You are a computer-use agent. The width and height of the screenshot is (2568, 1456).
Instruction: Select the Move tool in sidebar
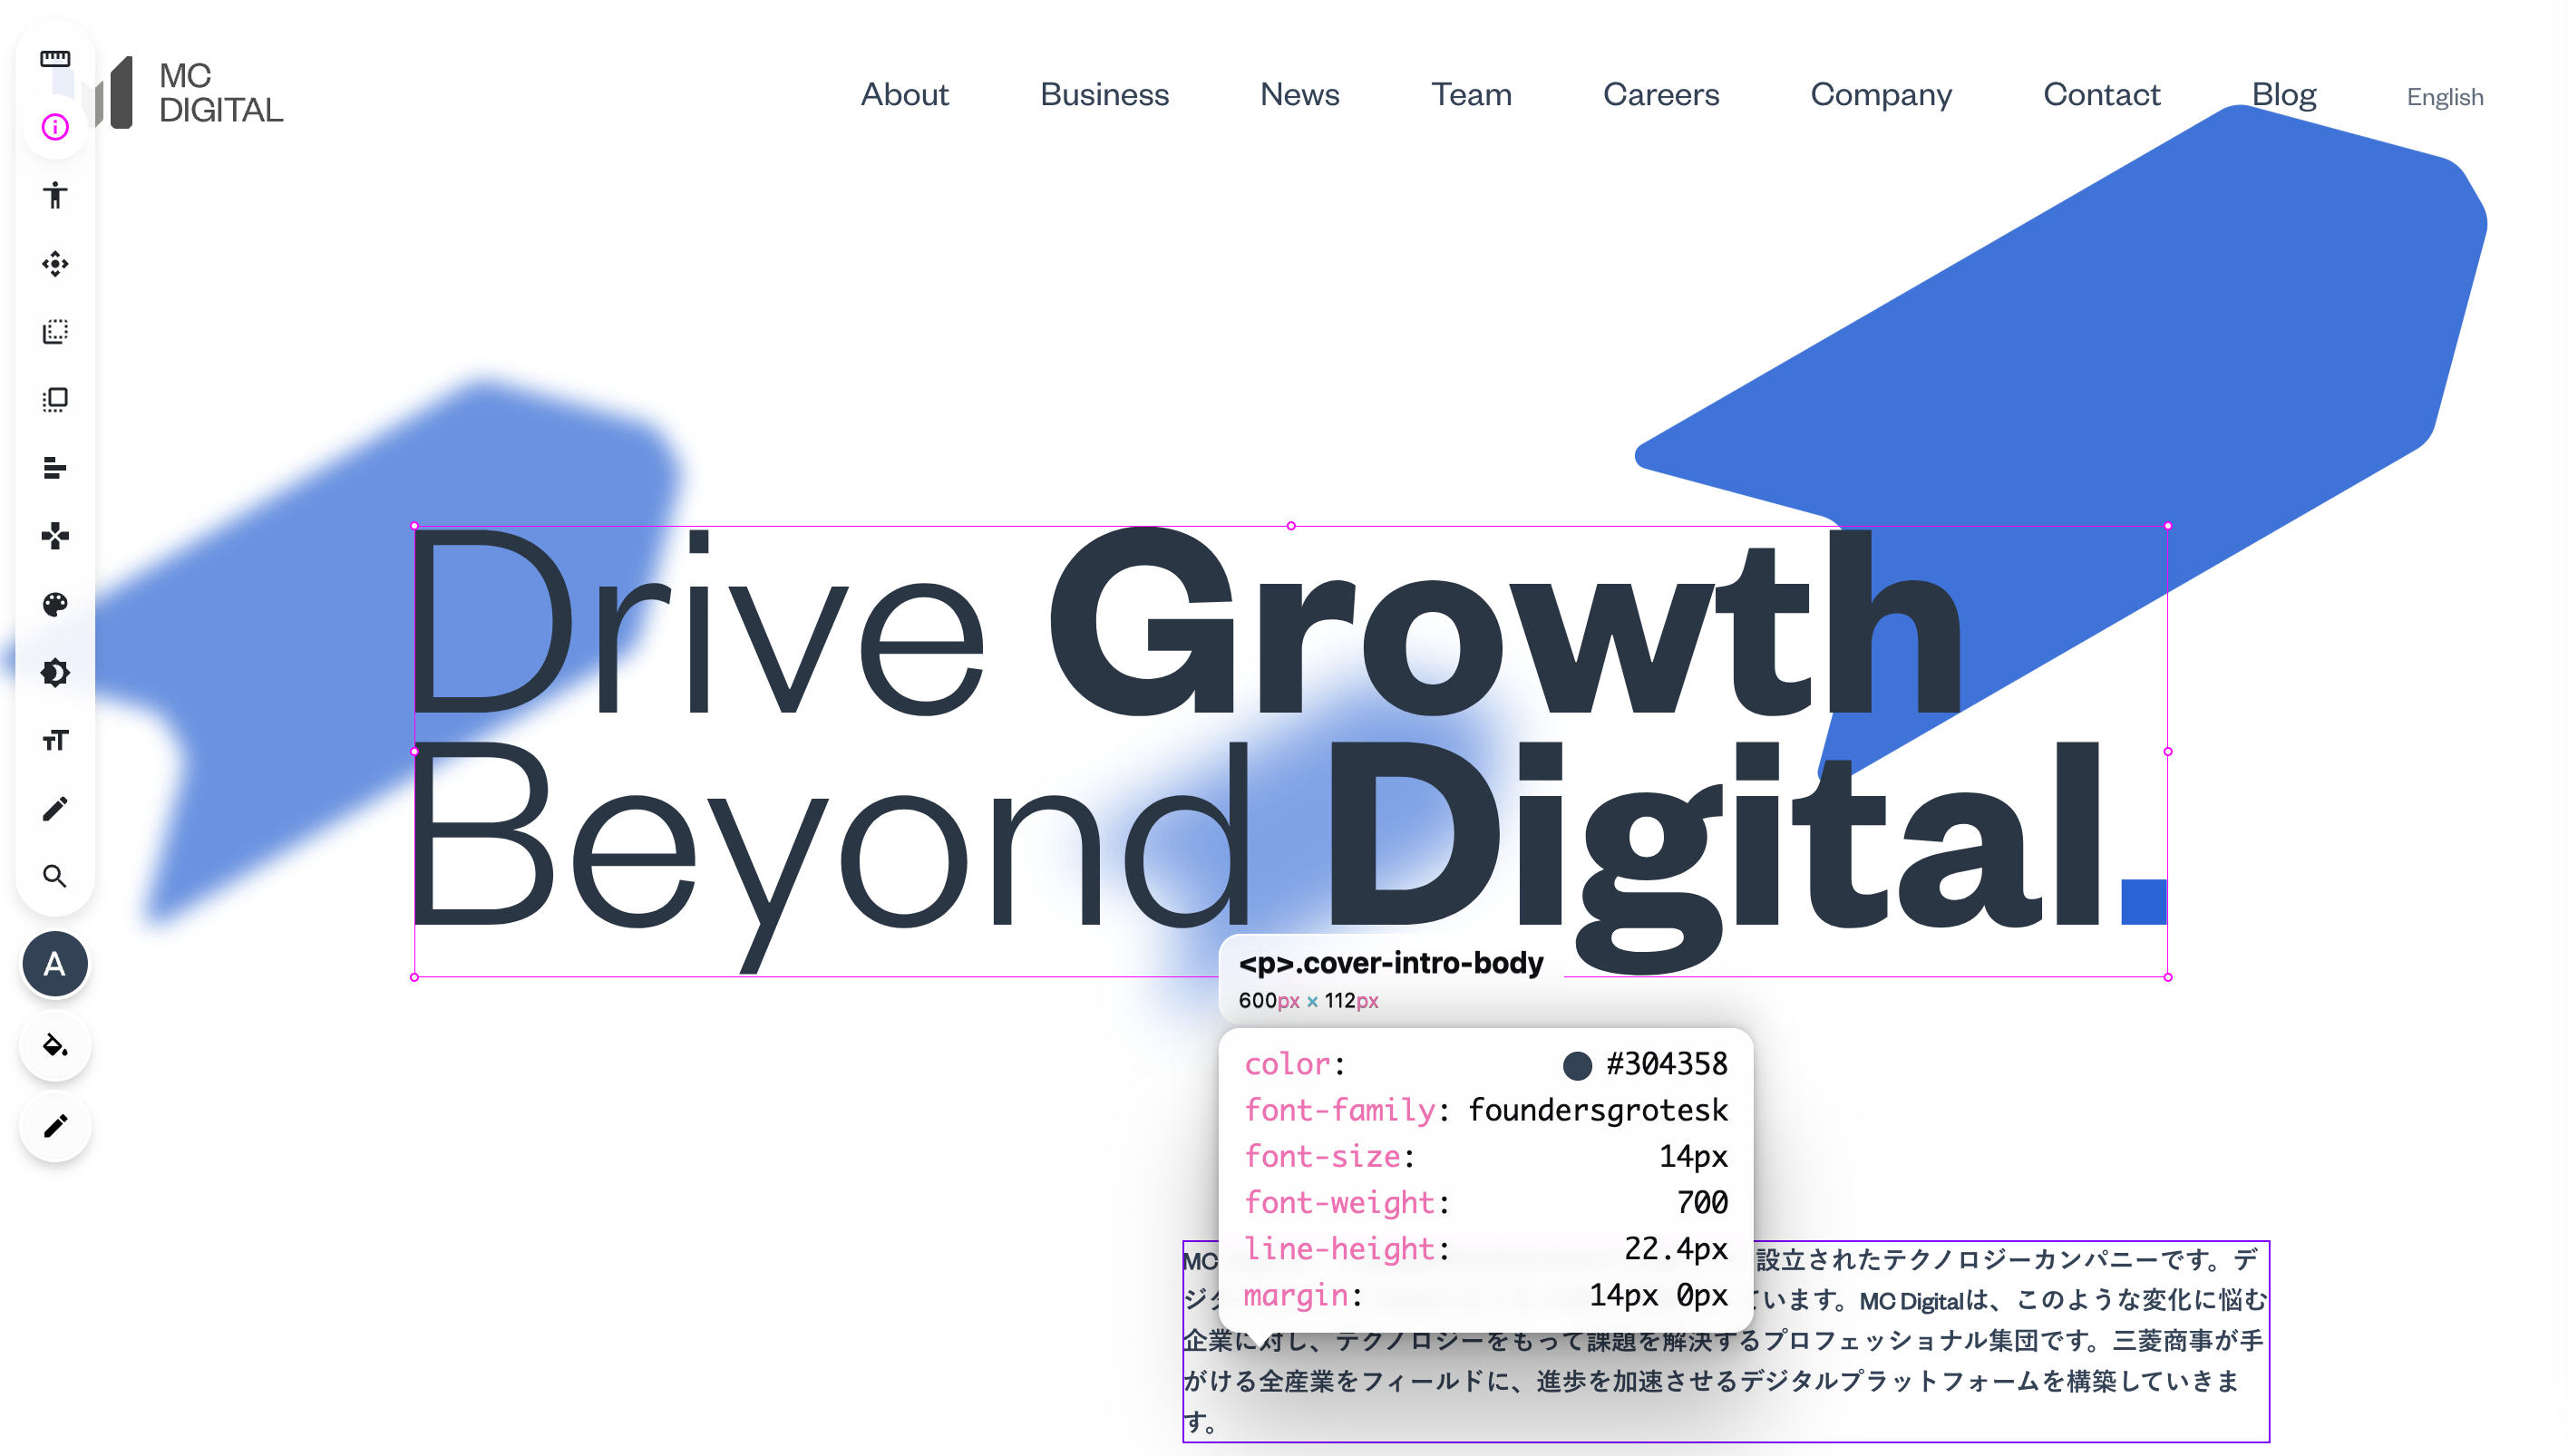(56, 261)
